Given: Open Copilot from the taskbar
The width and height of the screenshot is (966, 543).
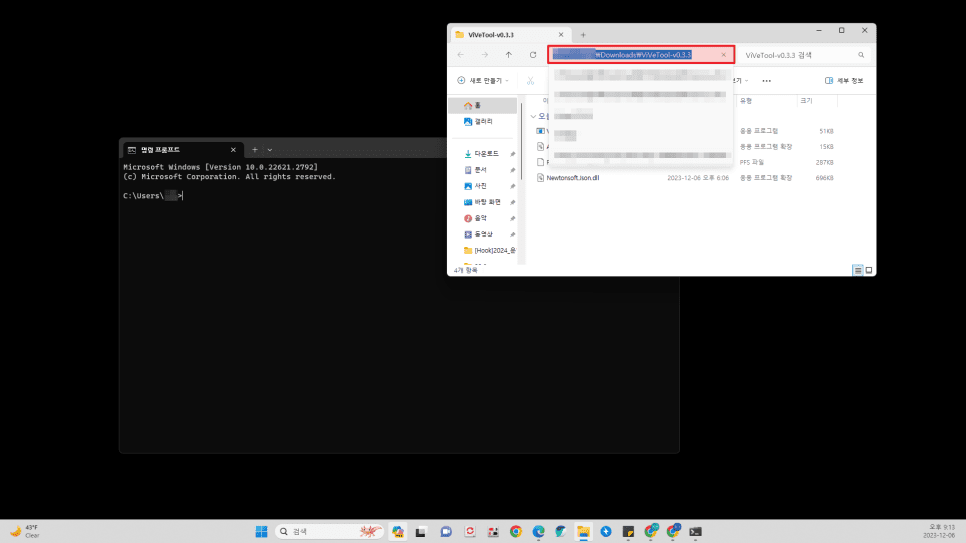Looking at the screenshot, I should pos(398,531).
